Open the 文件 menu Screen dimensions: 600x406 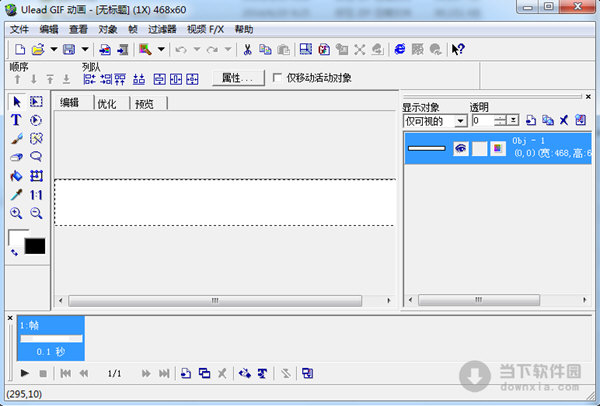pyautogui.click(x=19, y=29)
